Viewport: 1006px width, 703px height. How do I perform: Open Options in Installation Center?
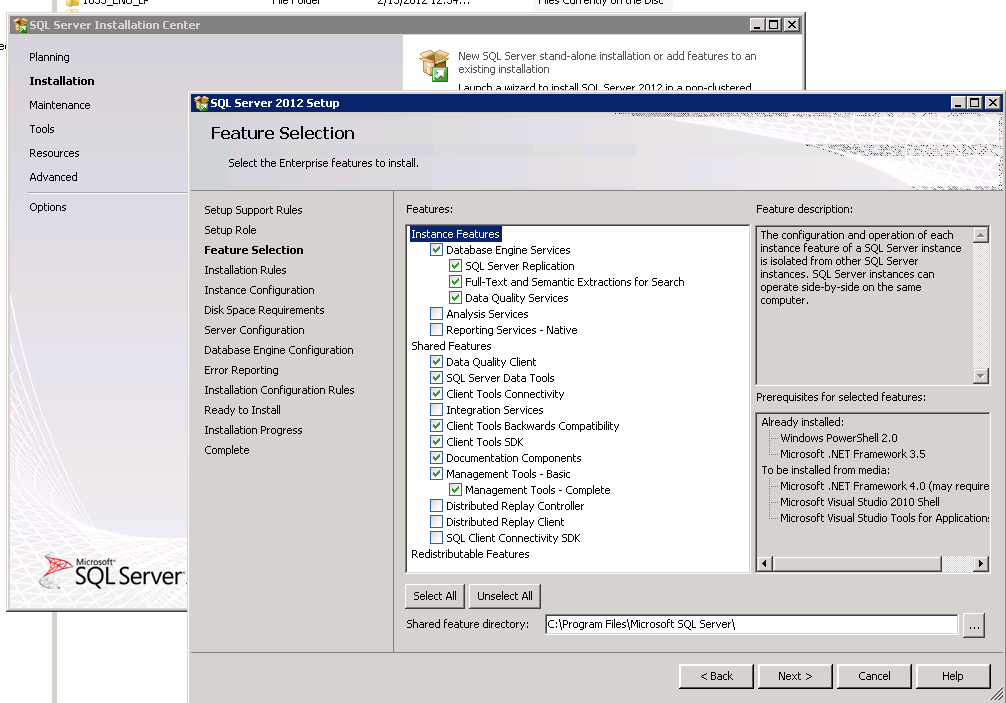[x=47, y=207]
